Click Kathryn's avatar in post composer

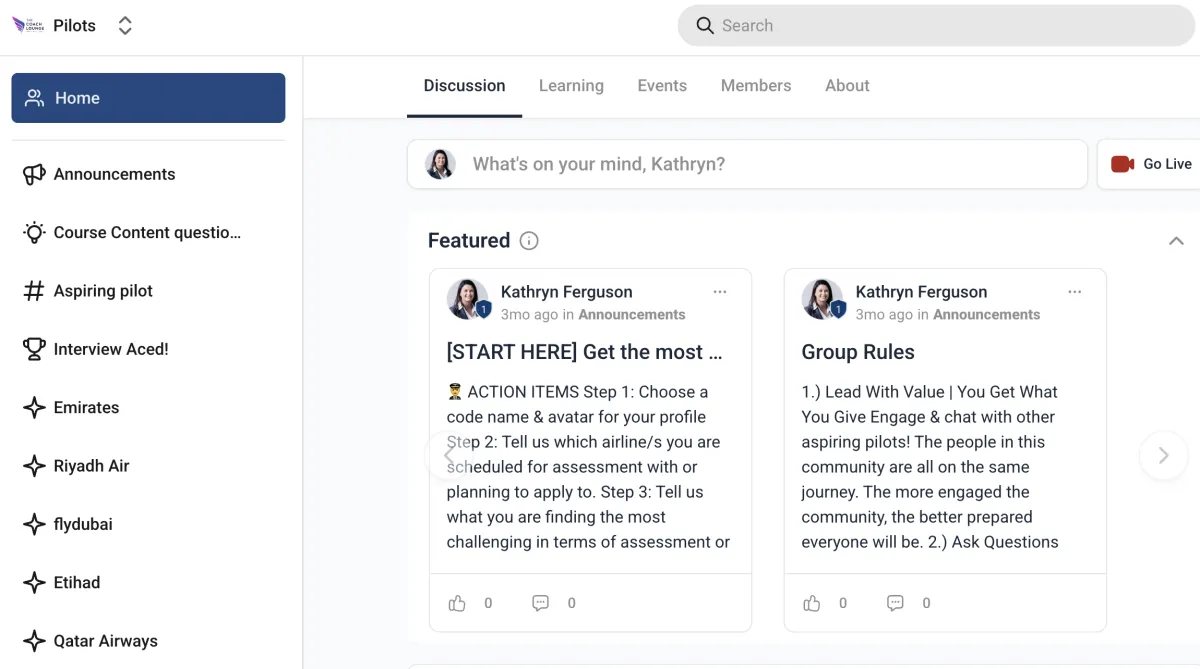tap(440, 164)
